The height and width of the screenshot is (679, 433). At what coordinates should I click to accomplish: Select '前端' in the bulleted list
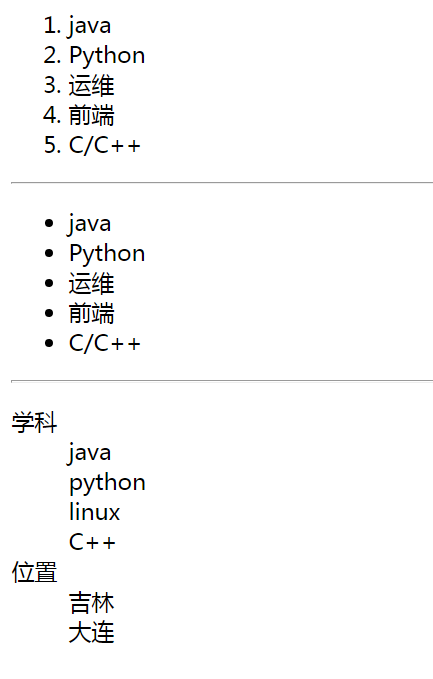tap(91, 314)
